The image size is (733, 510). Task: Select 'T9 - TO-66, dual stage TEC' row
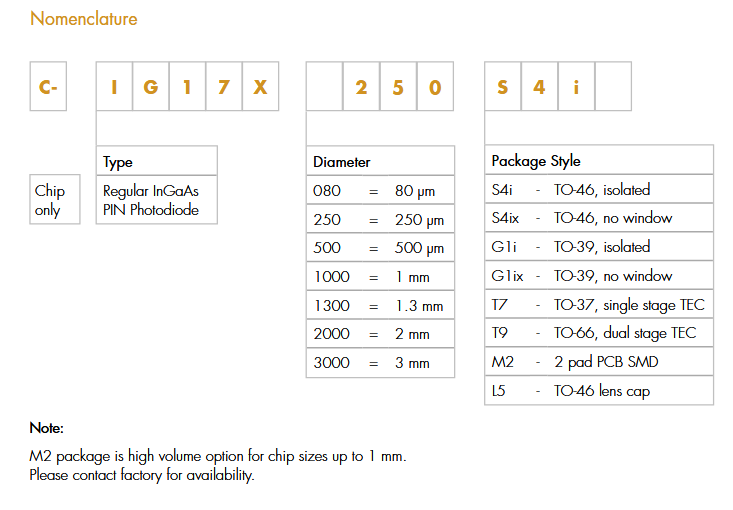pyautogui.click(x=598, y=333)
